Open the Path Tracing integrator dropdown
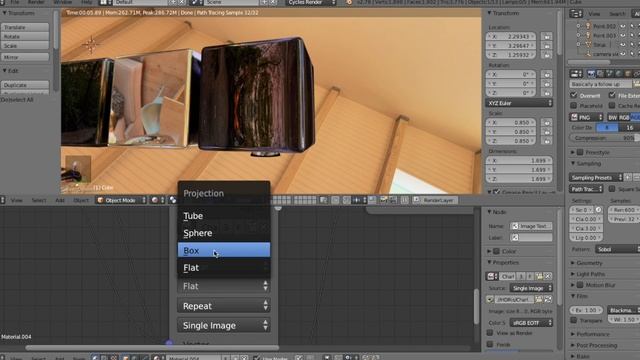 (586, 189)
